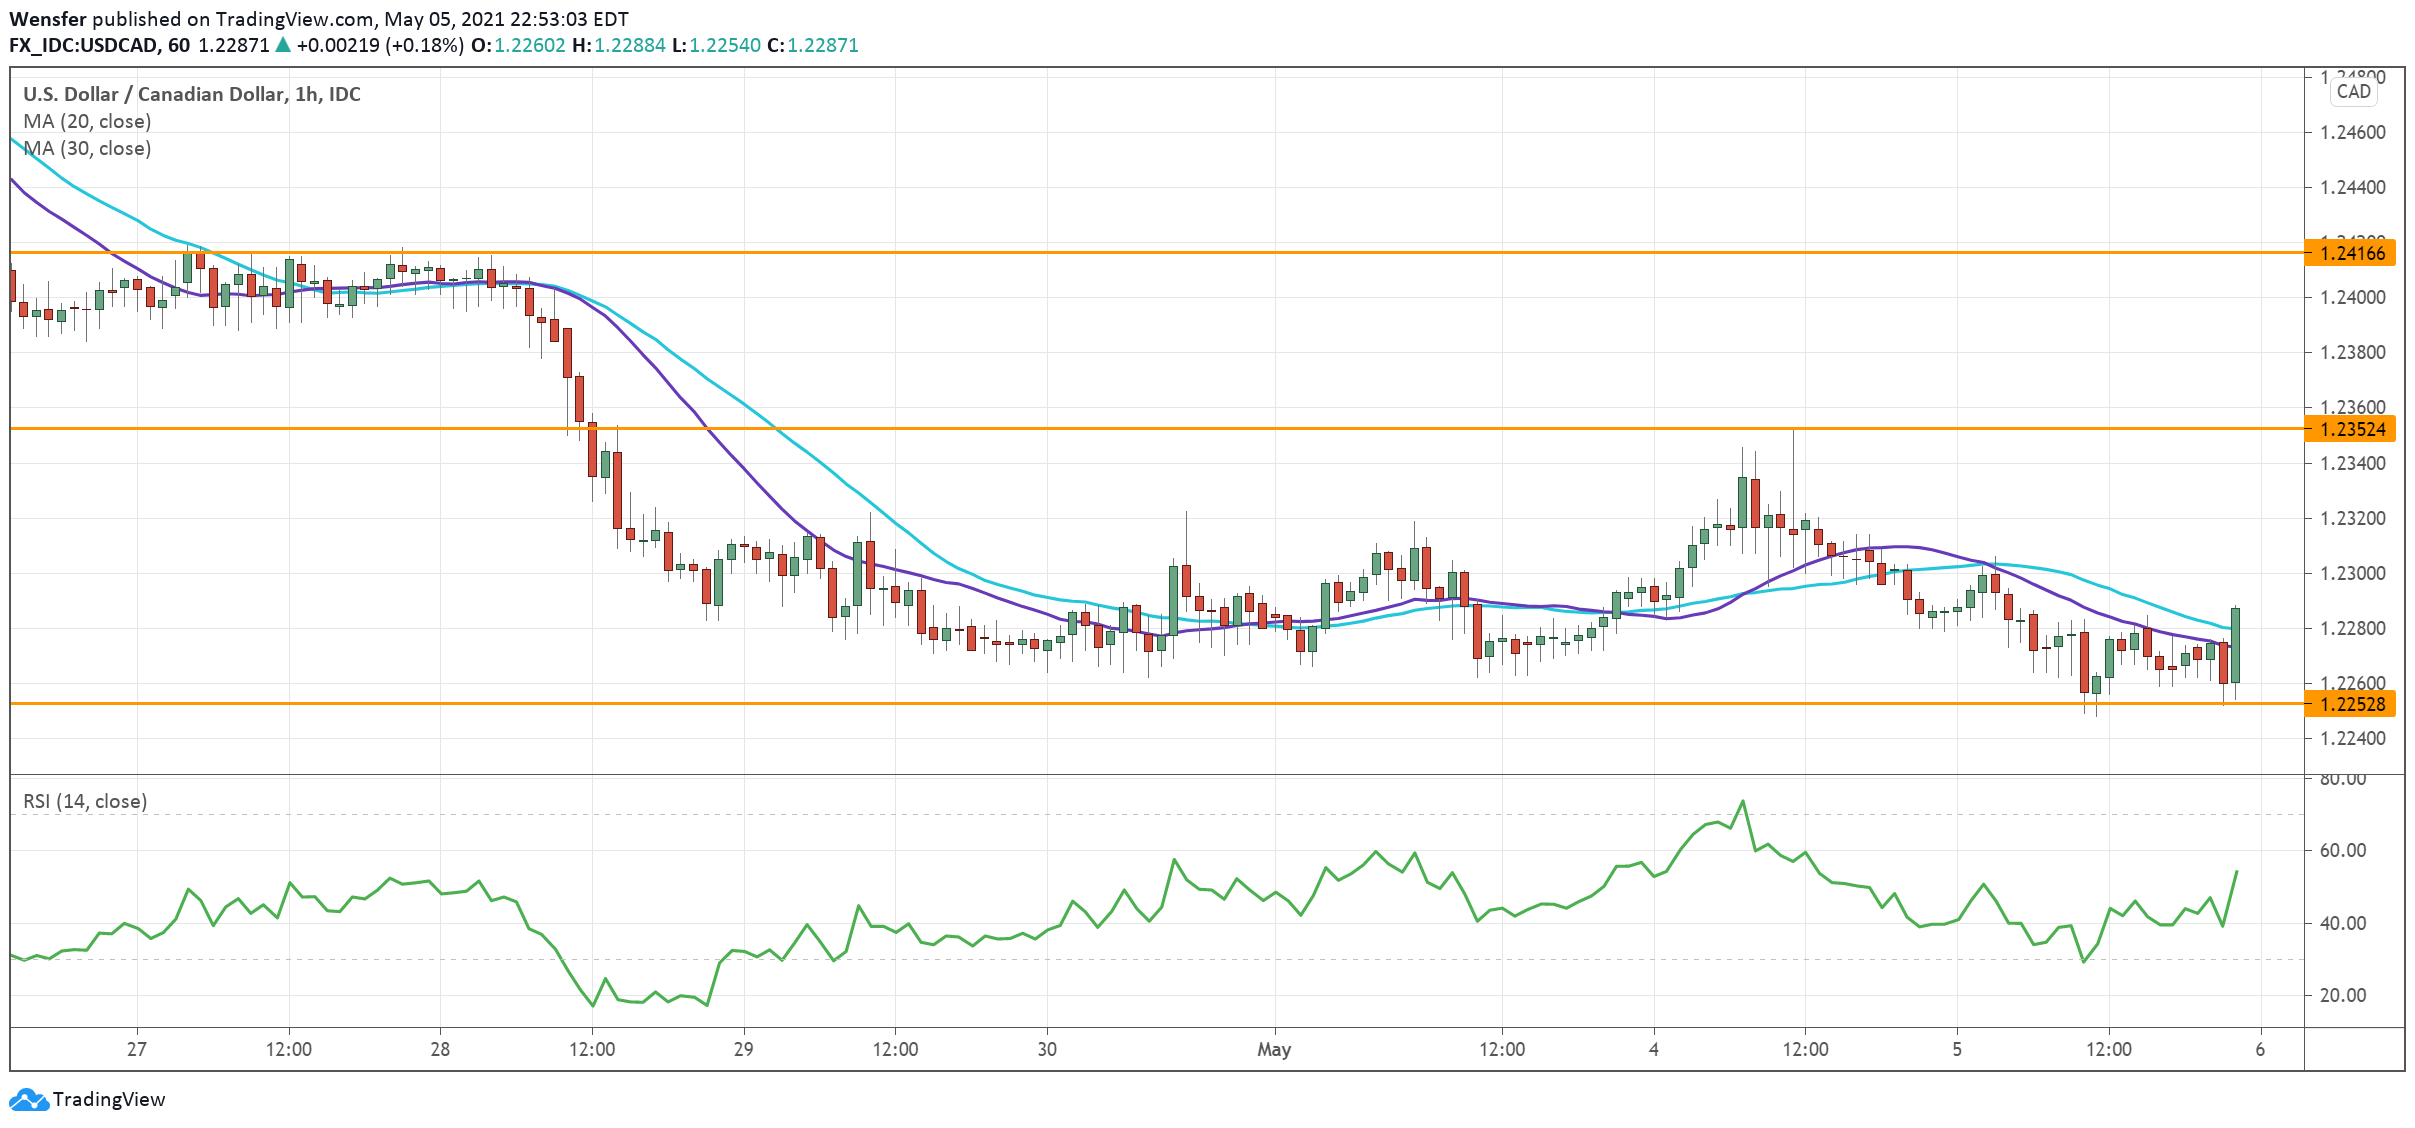Screen dimensions: 2415x1128
Task: Select the MA (20, close) legend
Action: (87, 121)
